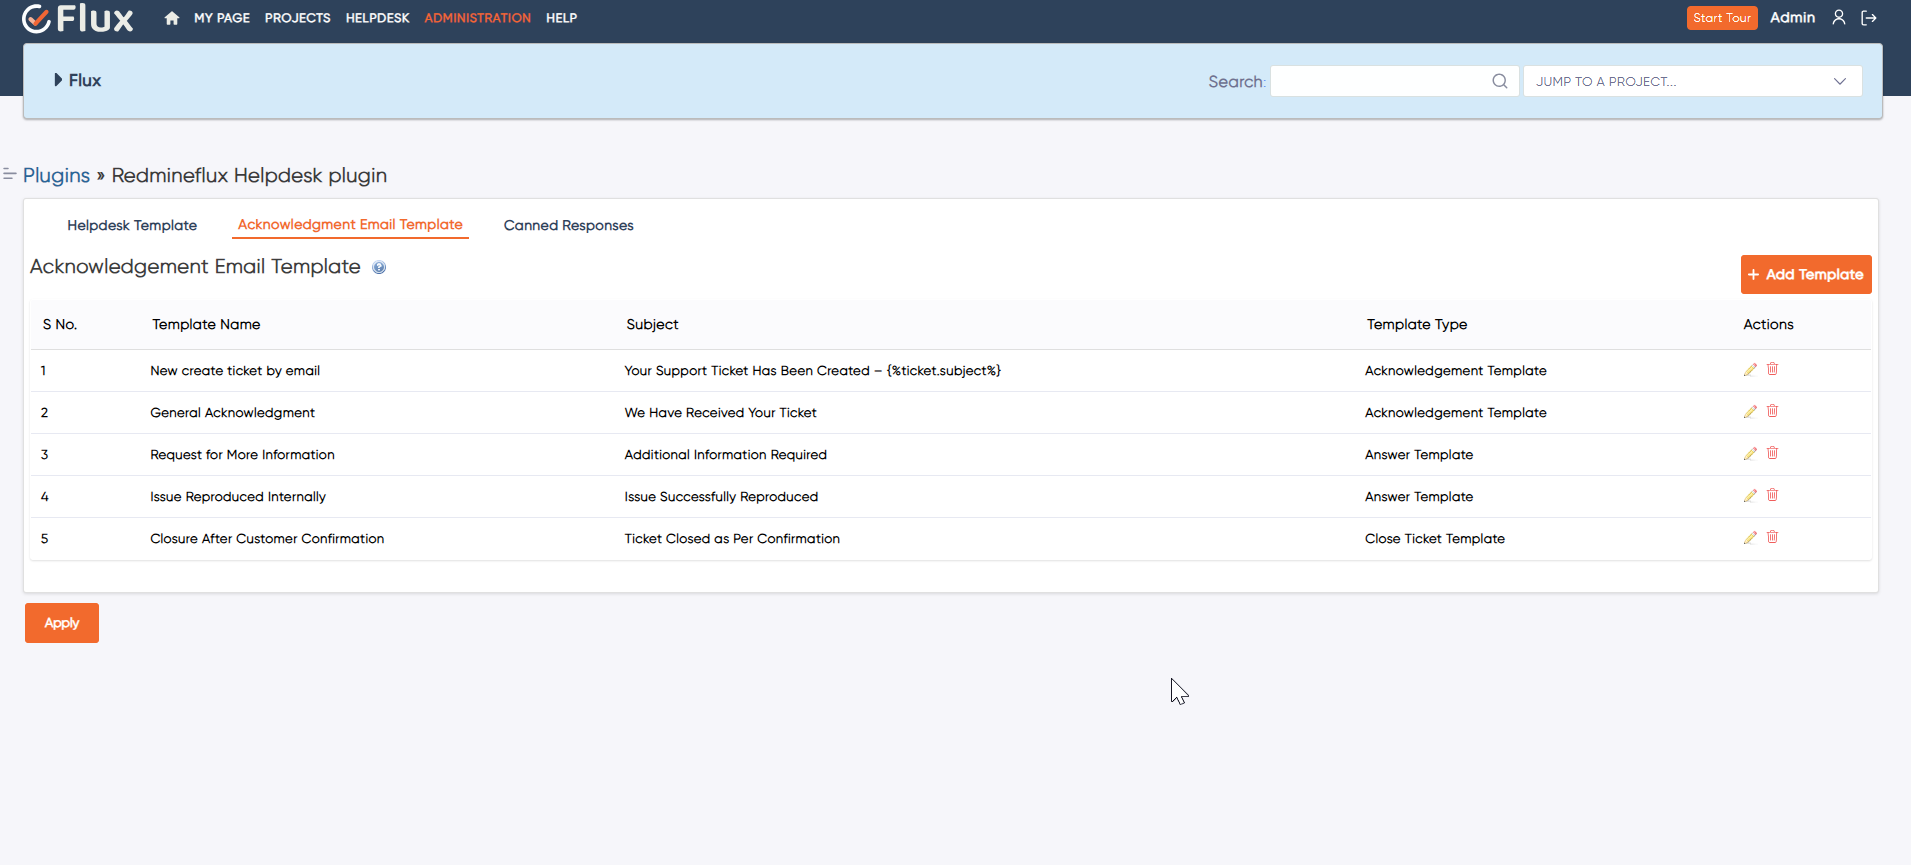Open help icon beside Acknowledgement Email Template
Screen dimensions: 1911x865
379,267
